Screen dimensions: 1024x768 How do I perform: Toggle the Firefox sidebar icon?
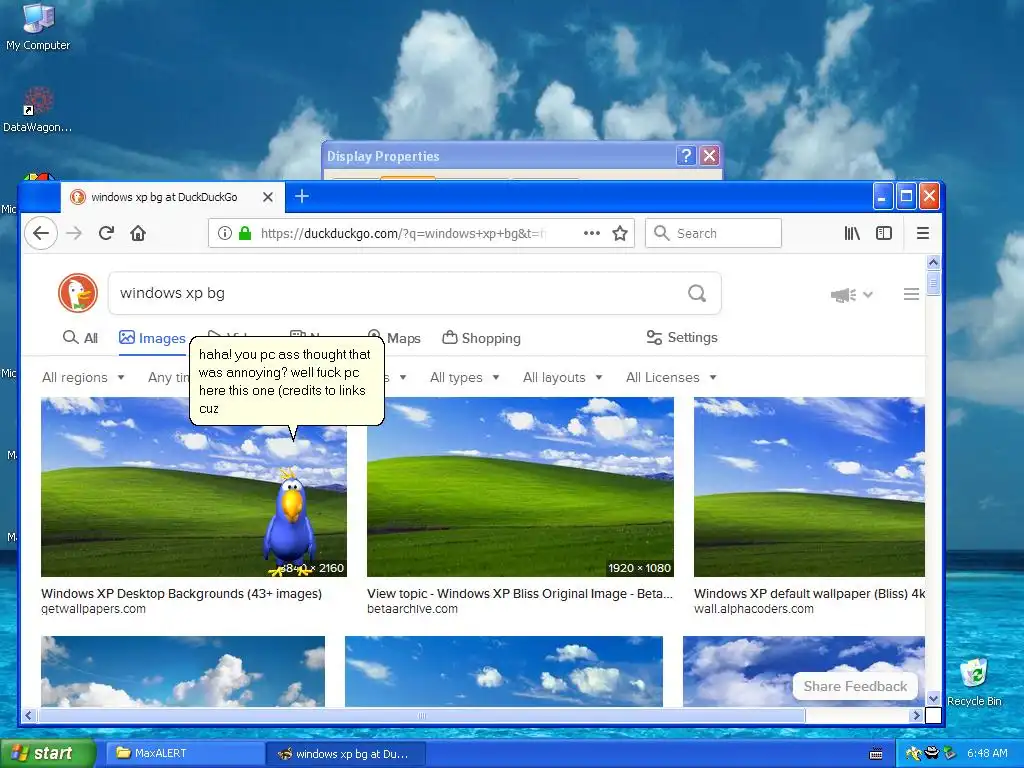tap(884, 233)
